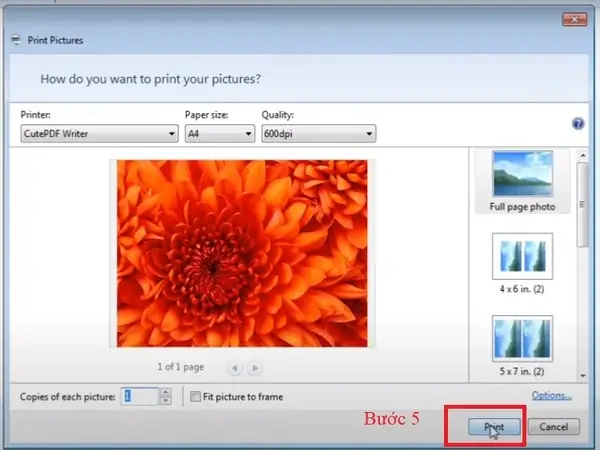Image resolution: width=600 pixels, height=450 pixels.
Task: Choose the 4 x 6 in. (2) layout
Action: point(522,264)
